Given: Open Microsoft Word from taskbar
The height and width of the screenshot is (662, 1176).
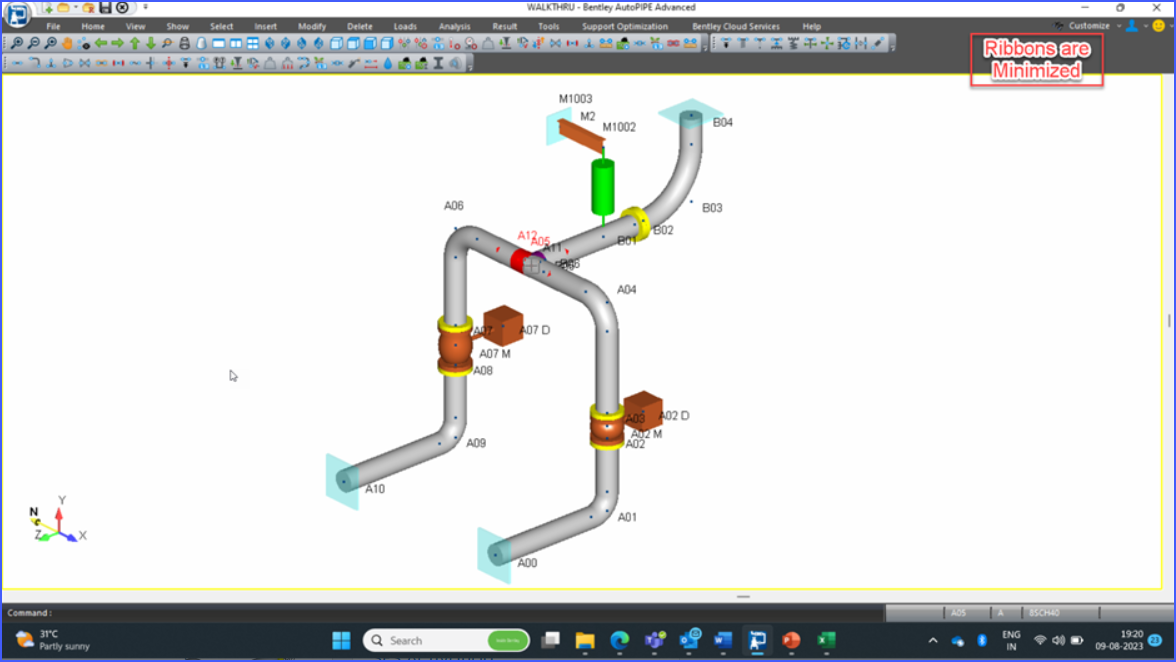Looking at the screenshot, I should point(723,640).
